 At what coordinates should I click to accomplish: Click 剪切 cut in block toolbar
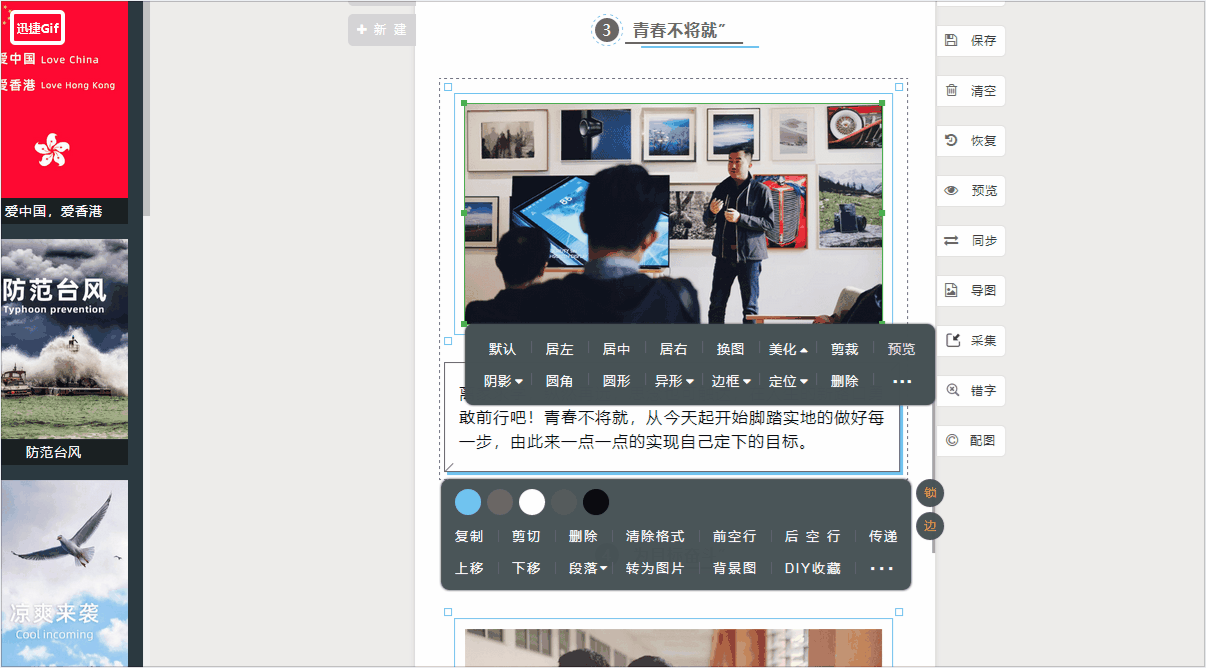(526, 536)
